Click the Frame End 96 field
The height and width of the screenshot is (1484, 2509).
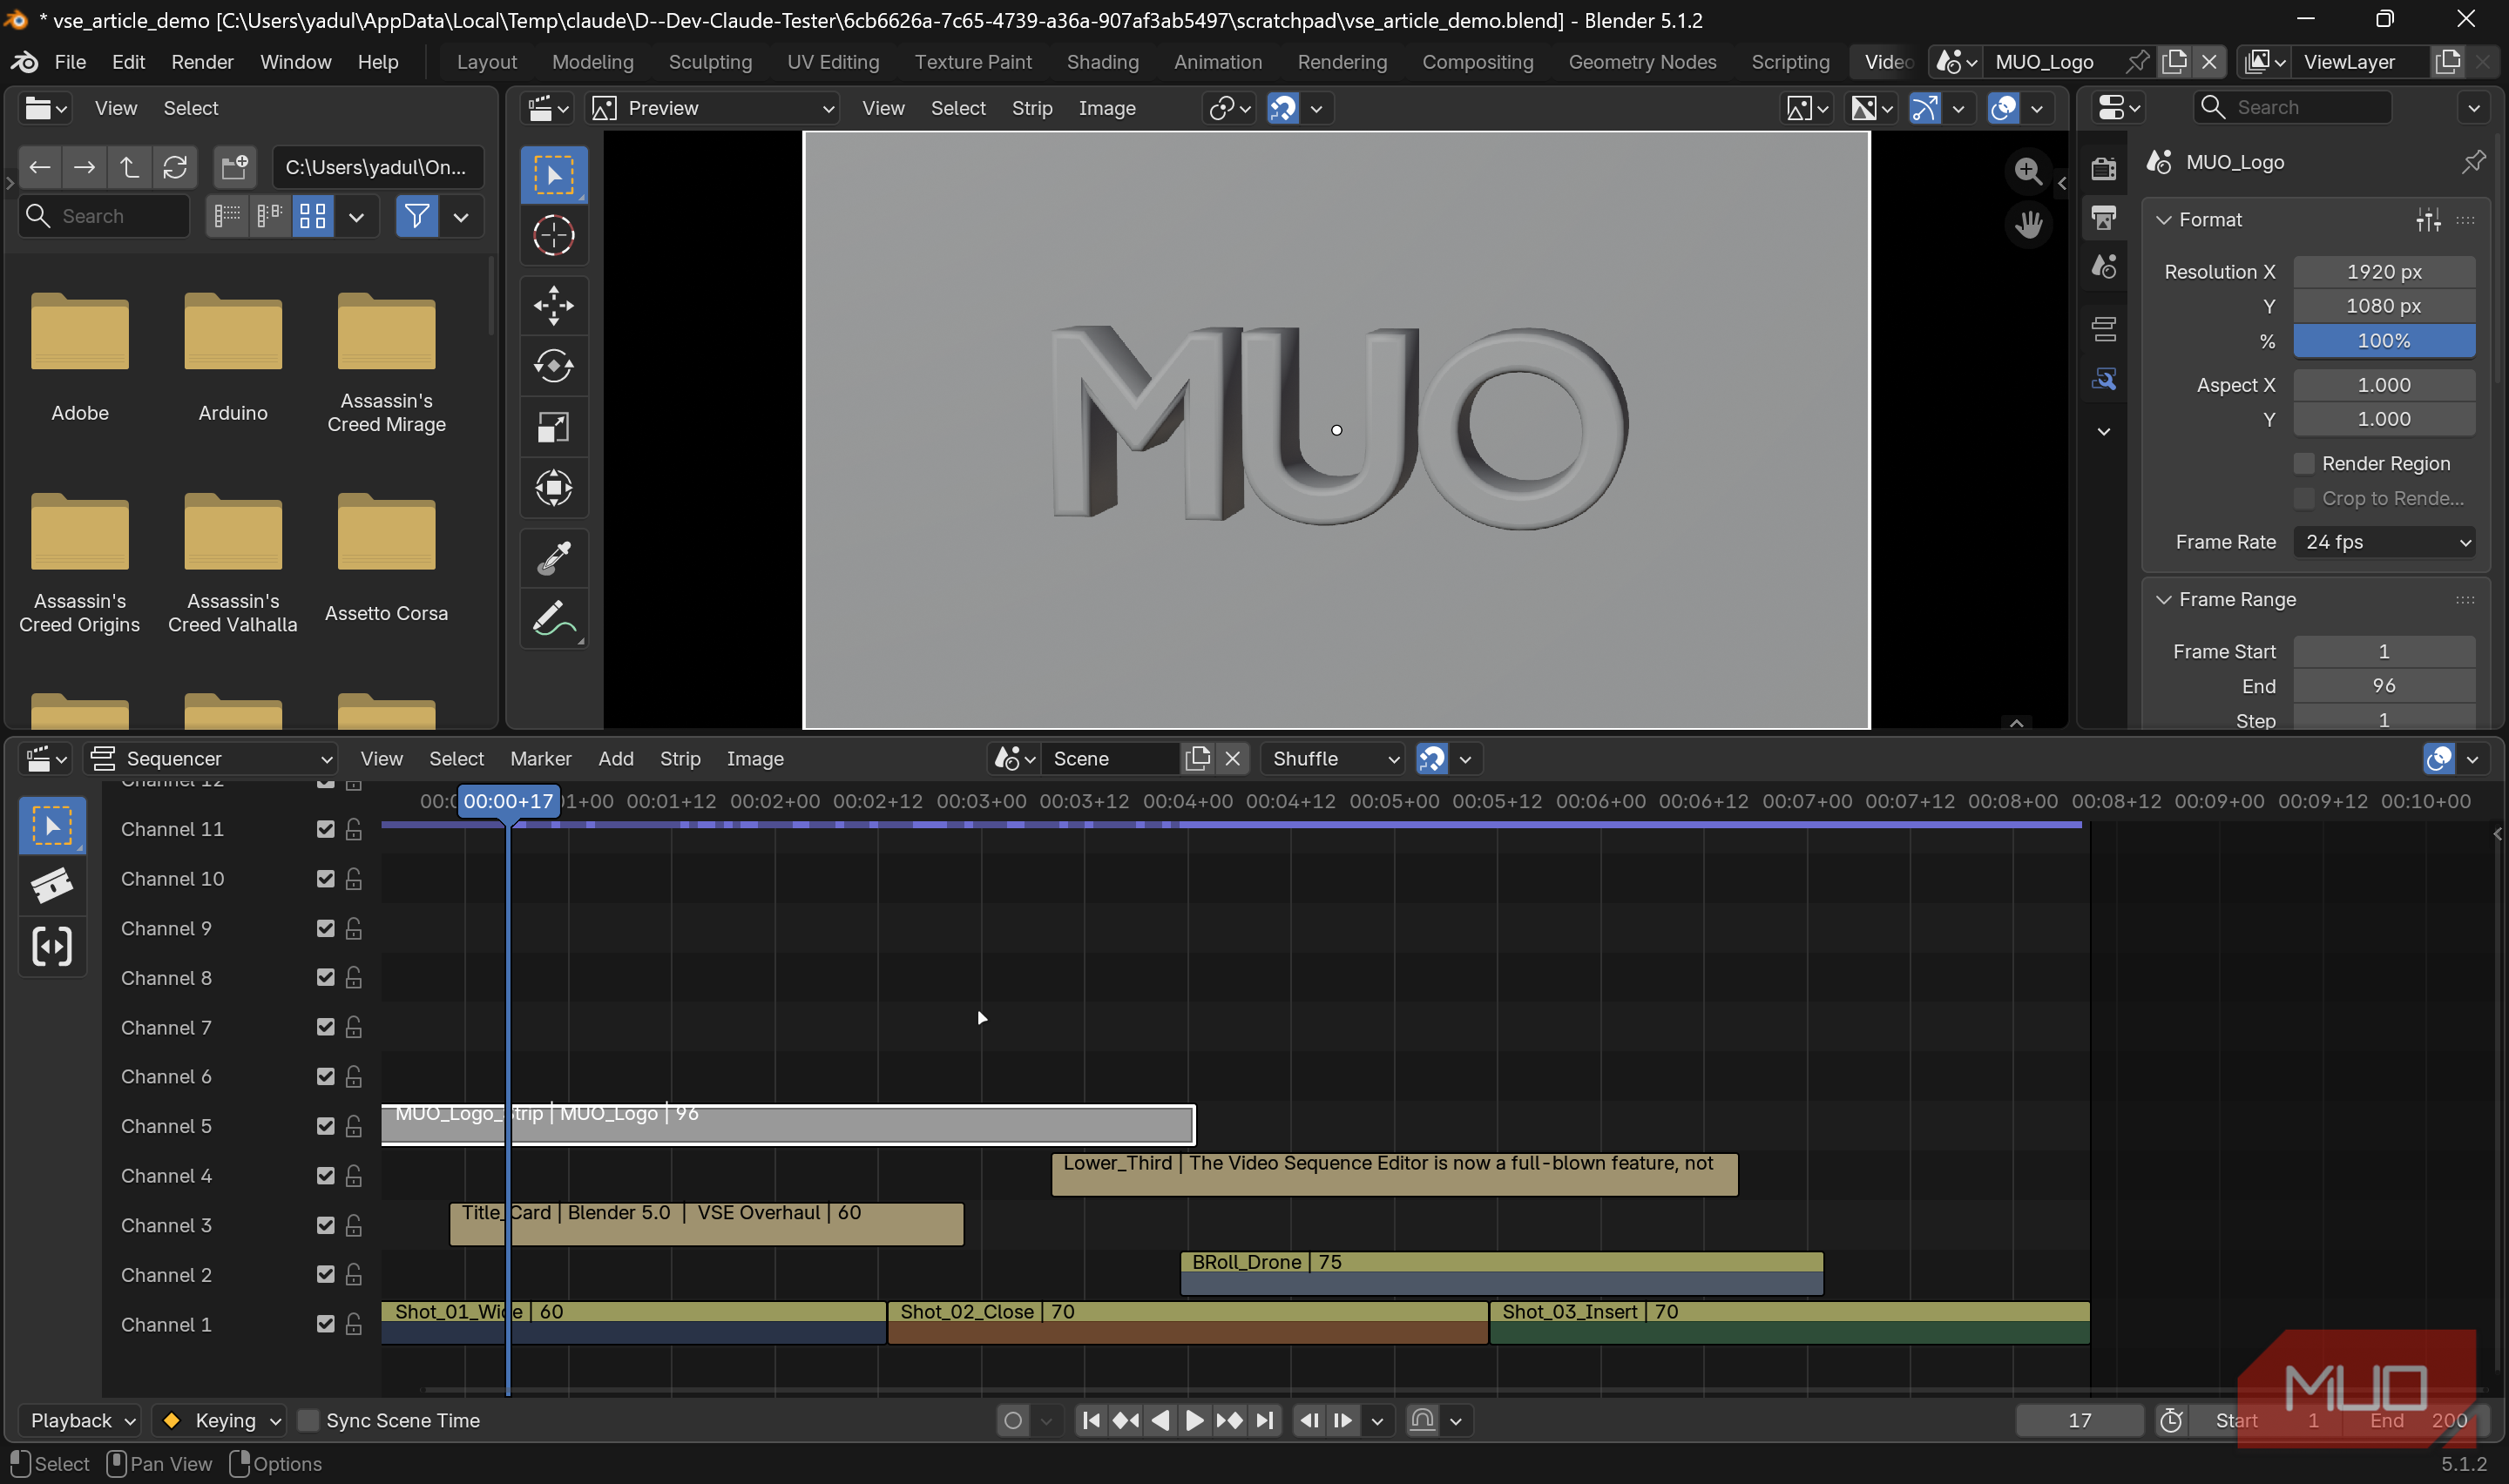coord(2384,685)
